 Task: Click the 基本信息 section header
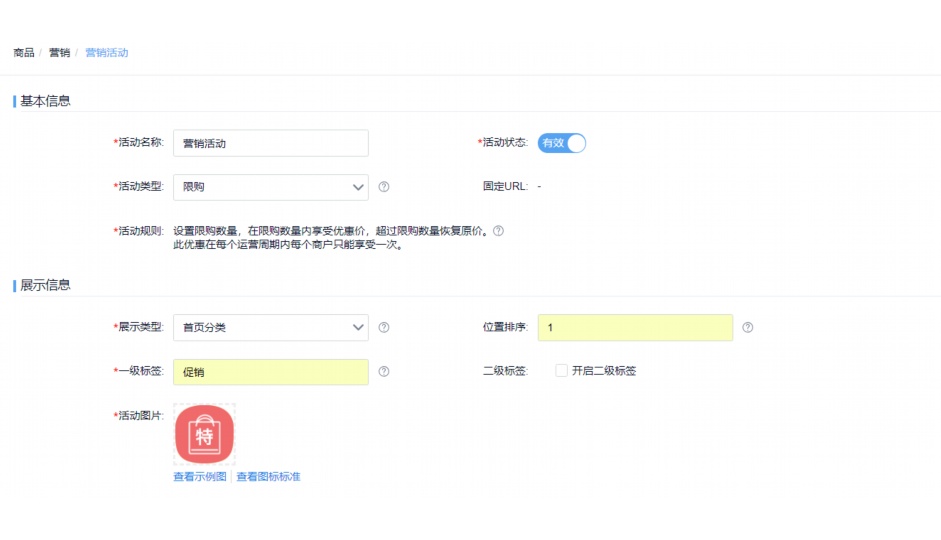tap(45, 101)
